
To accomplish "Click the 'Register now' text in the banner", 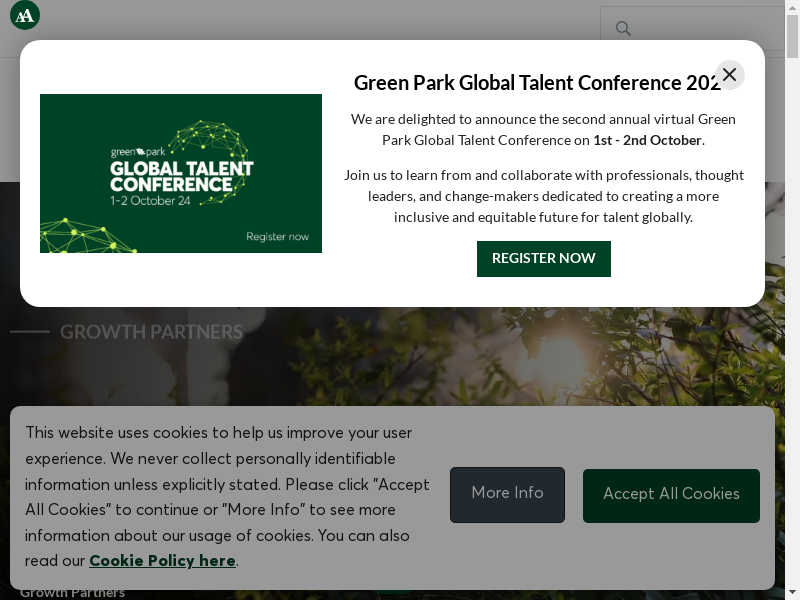I will pyautogui.click(x=277, y=237).
